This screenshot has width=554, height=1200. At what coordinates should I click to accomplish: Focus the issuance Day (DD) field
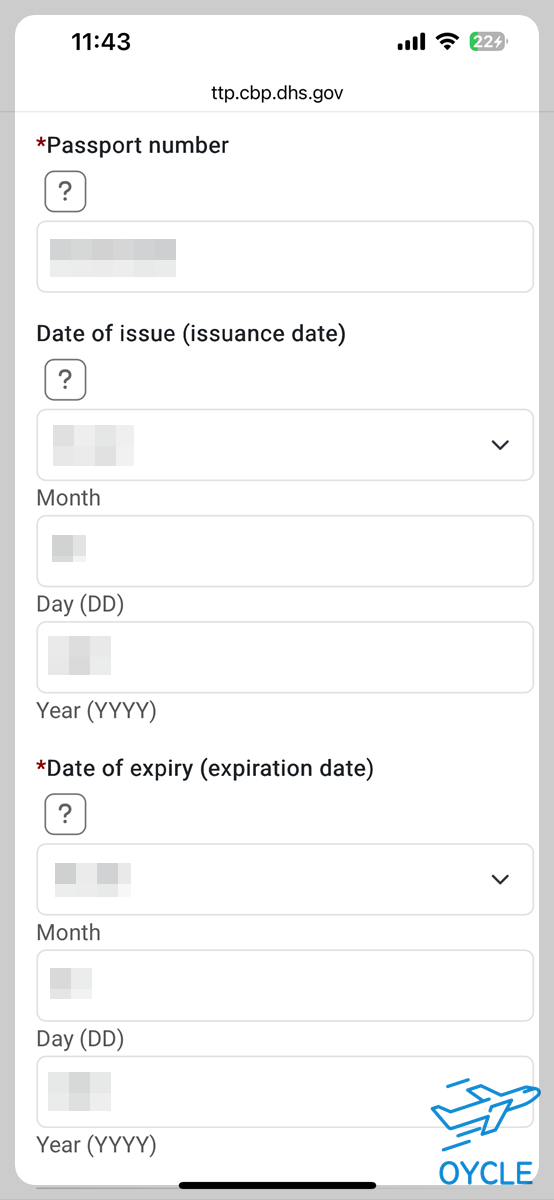pyautogui.click(x=285, y=551)
